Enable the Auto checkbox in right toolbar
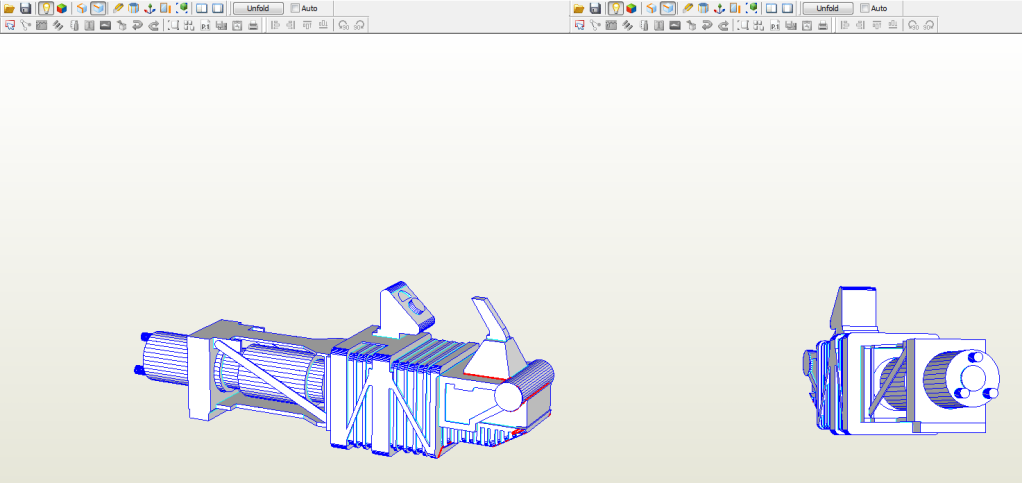The height and width of the screenshot is (483, 1022). pyautogui.click(x=865, y=8)
